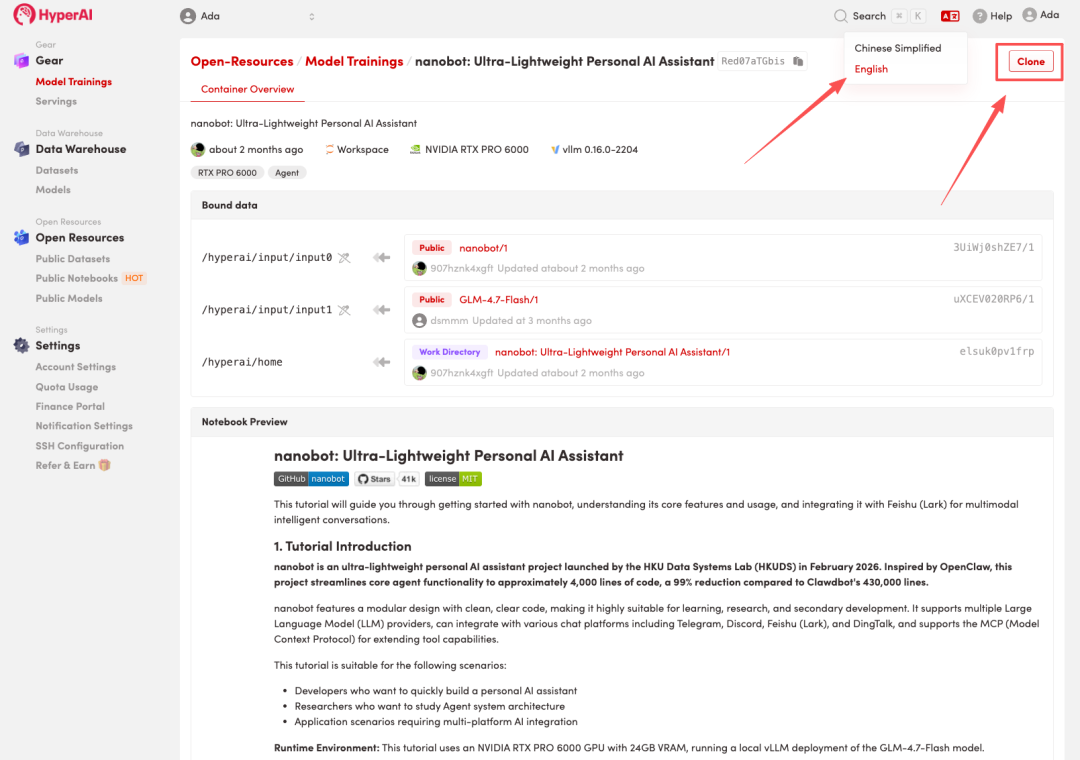
Task: Open Public Notebooks in the sidebar
Action: tap(77, 278)
